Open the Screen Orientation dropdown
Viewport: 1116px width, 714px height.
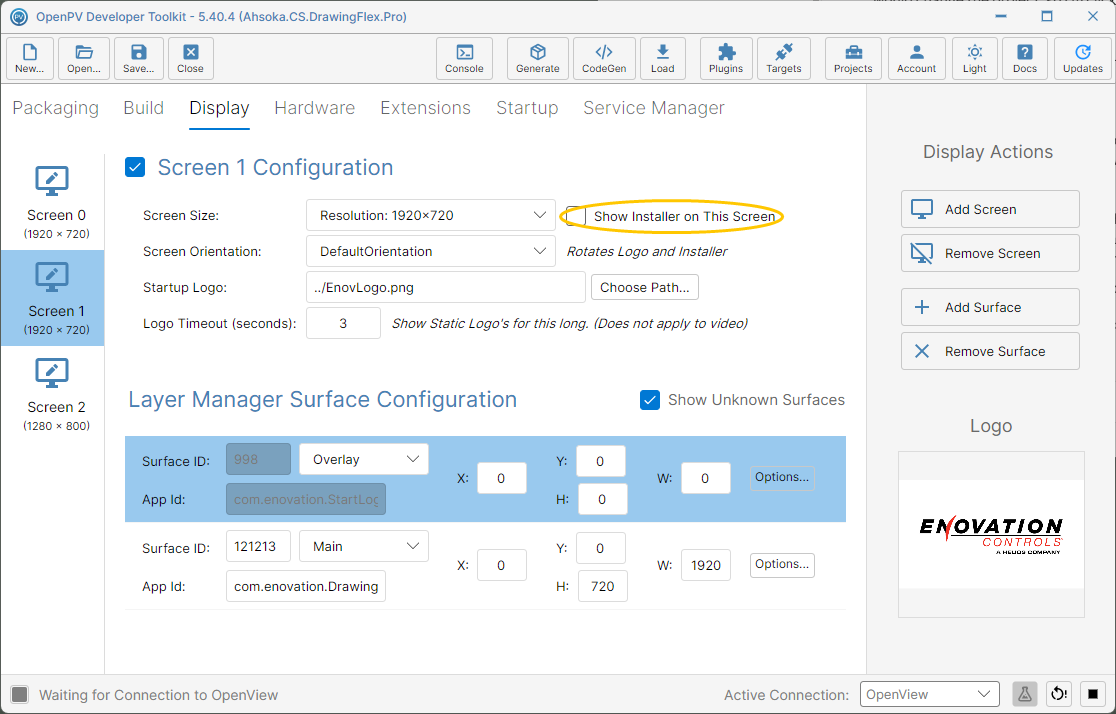431,251
